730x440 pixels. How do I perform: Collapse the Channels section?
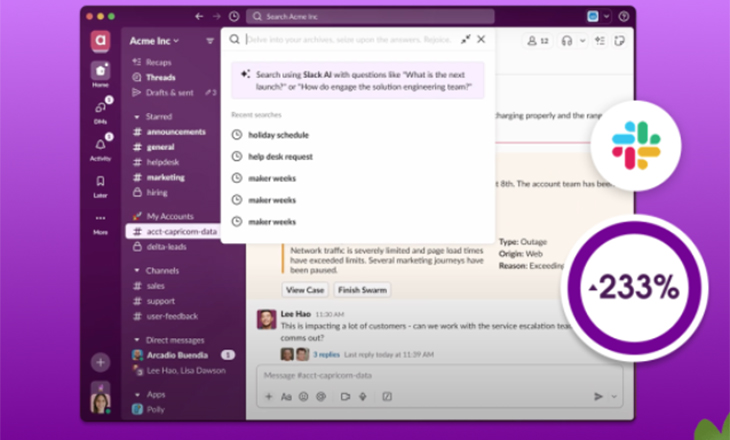pos(137,271)
